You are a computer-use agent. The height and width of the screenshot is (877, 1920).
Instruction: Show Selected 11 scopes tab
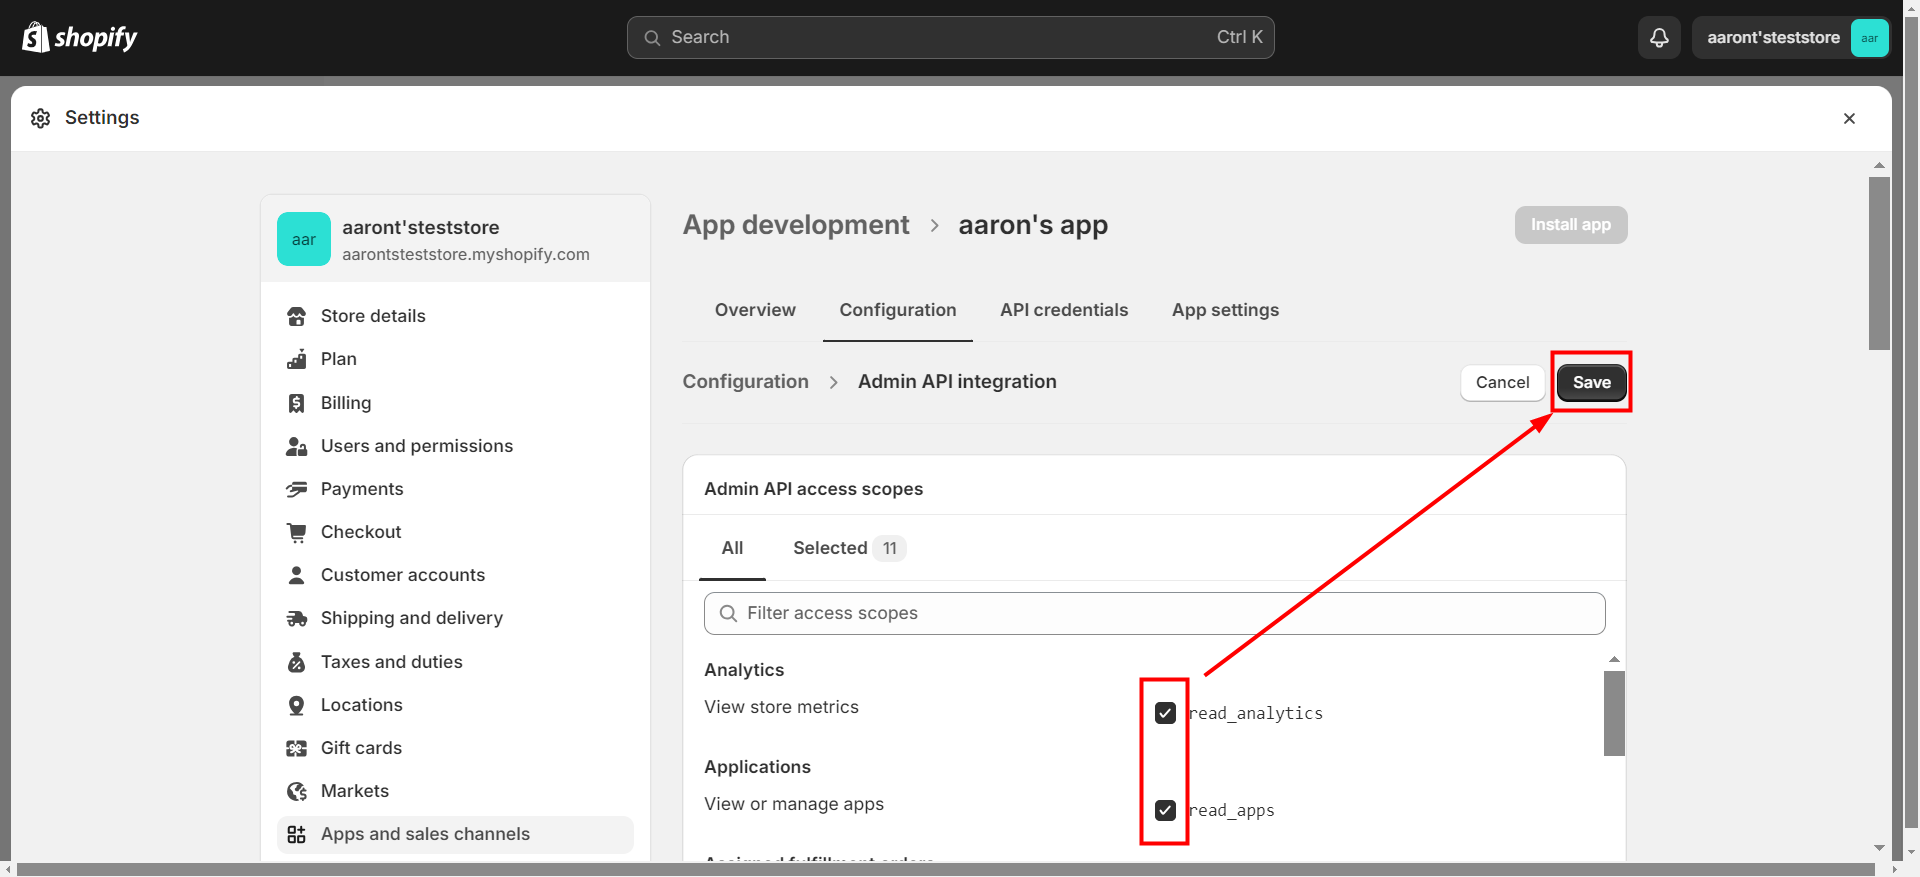849,548
